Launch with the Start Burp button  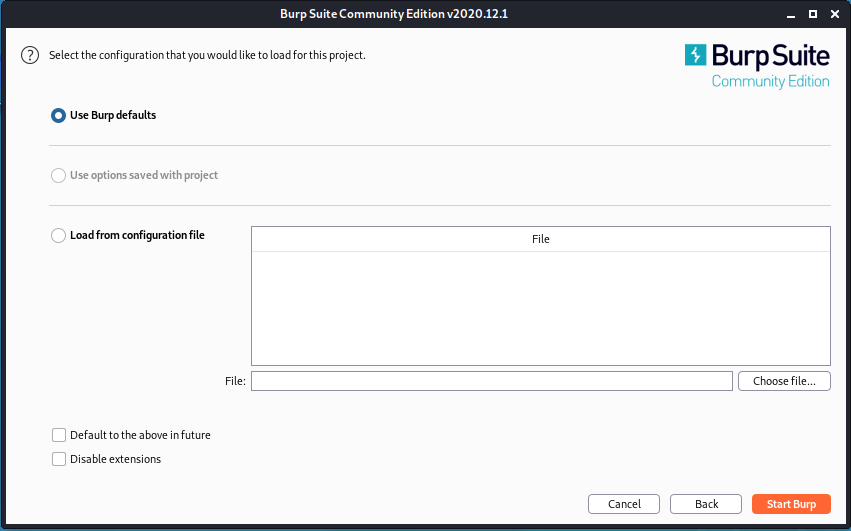pos(791,504)
